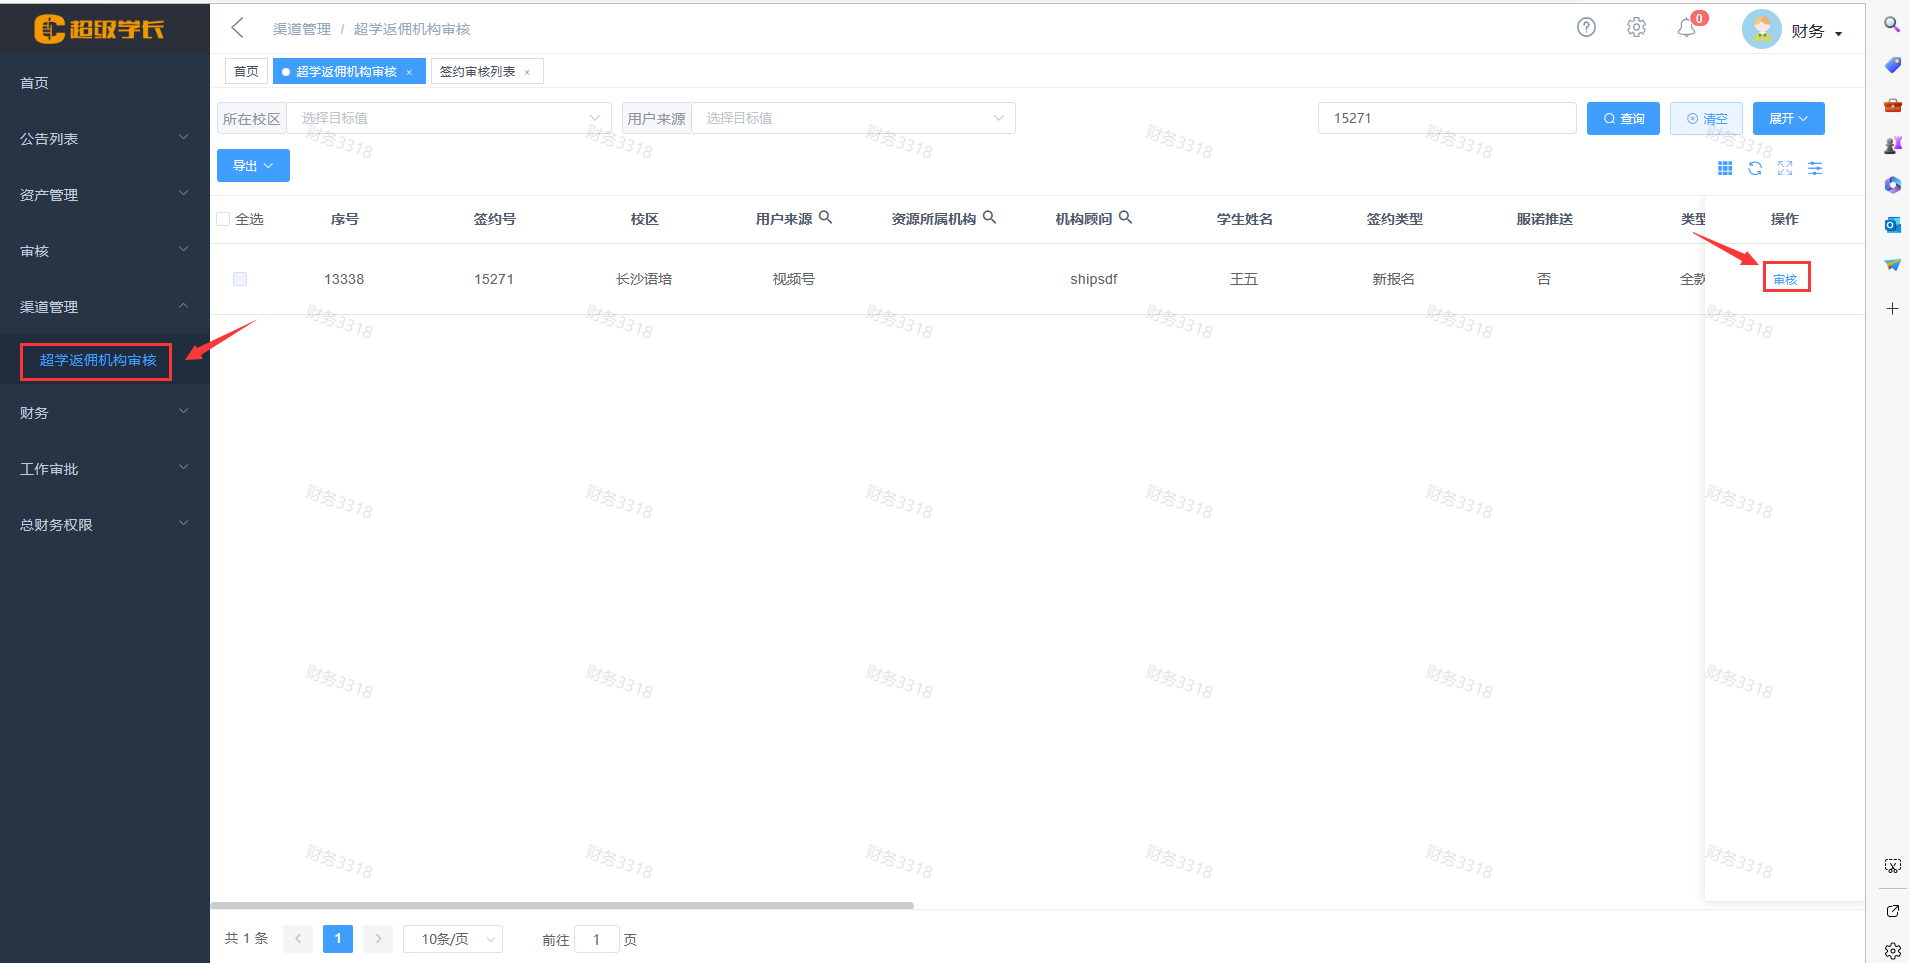Switch to the 签约审核列表 tab

[x=478, y=72]
